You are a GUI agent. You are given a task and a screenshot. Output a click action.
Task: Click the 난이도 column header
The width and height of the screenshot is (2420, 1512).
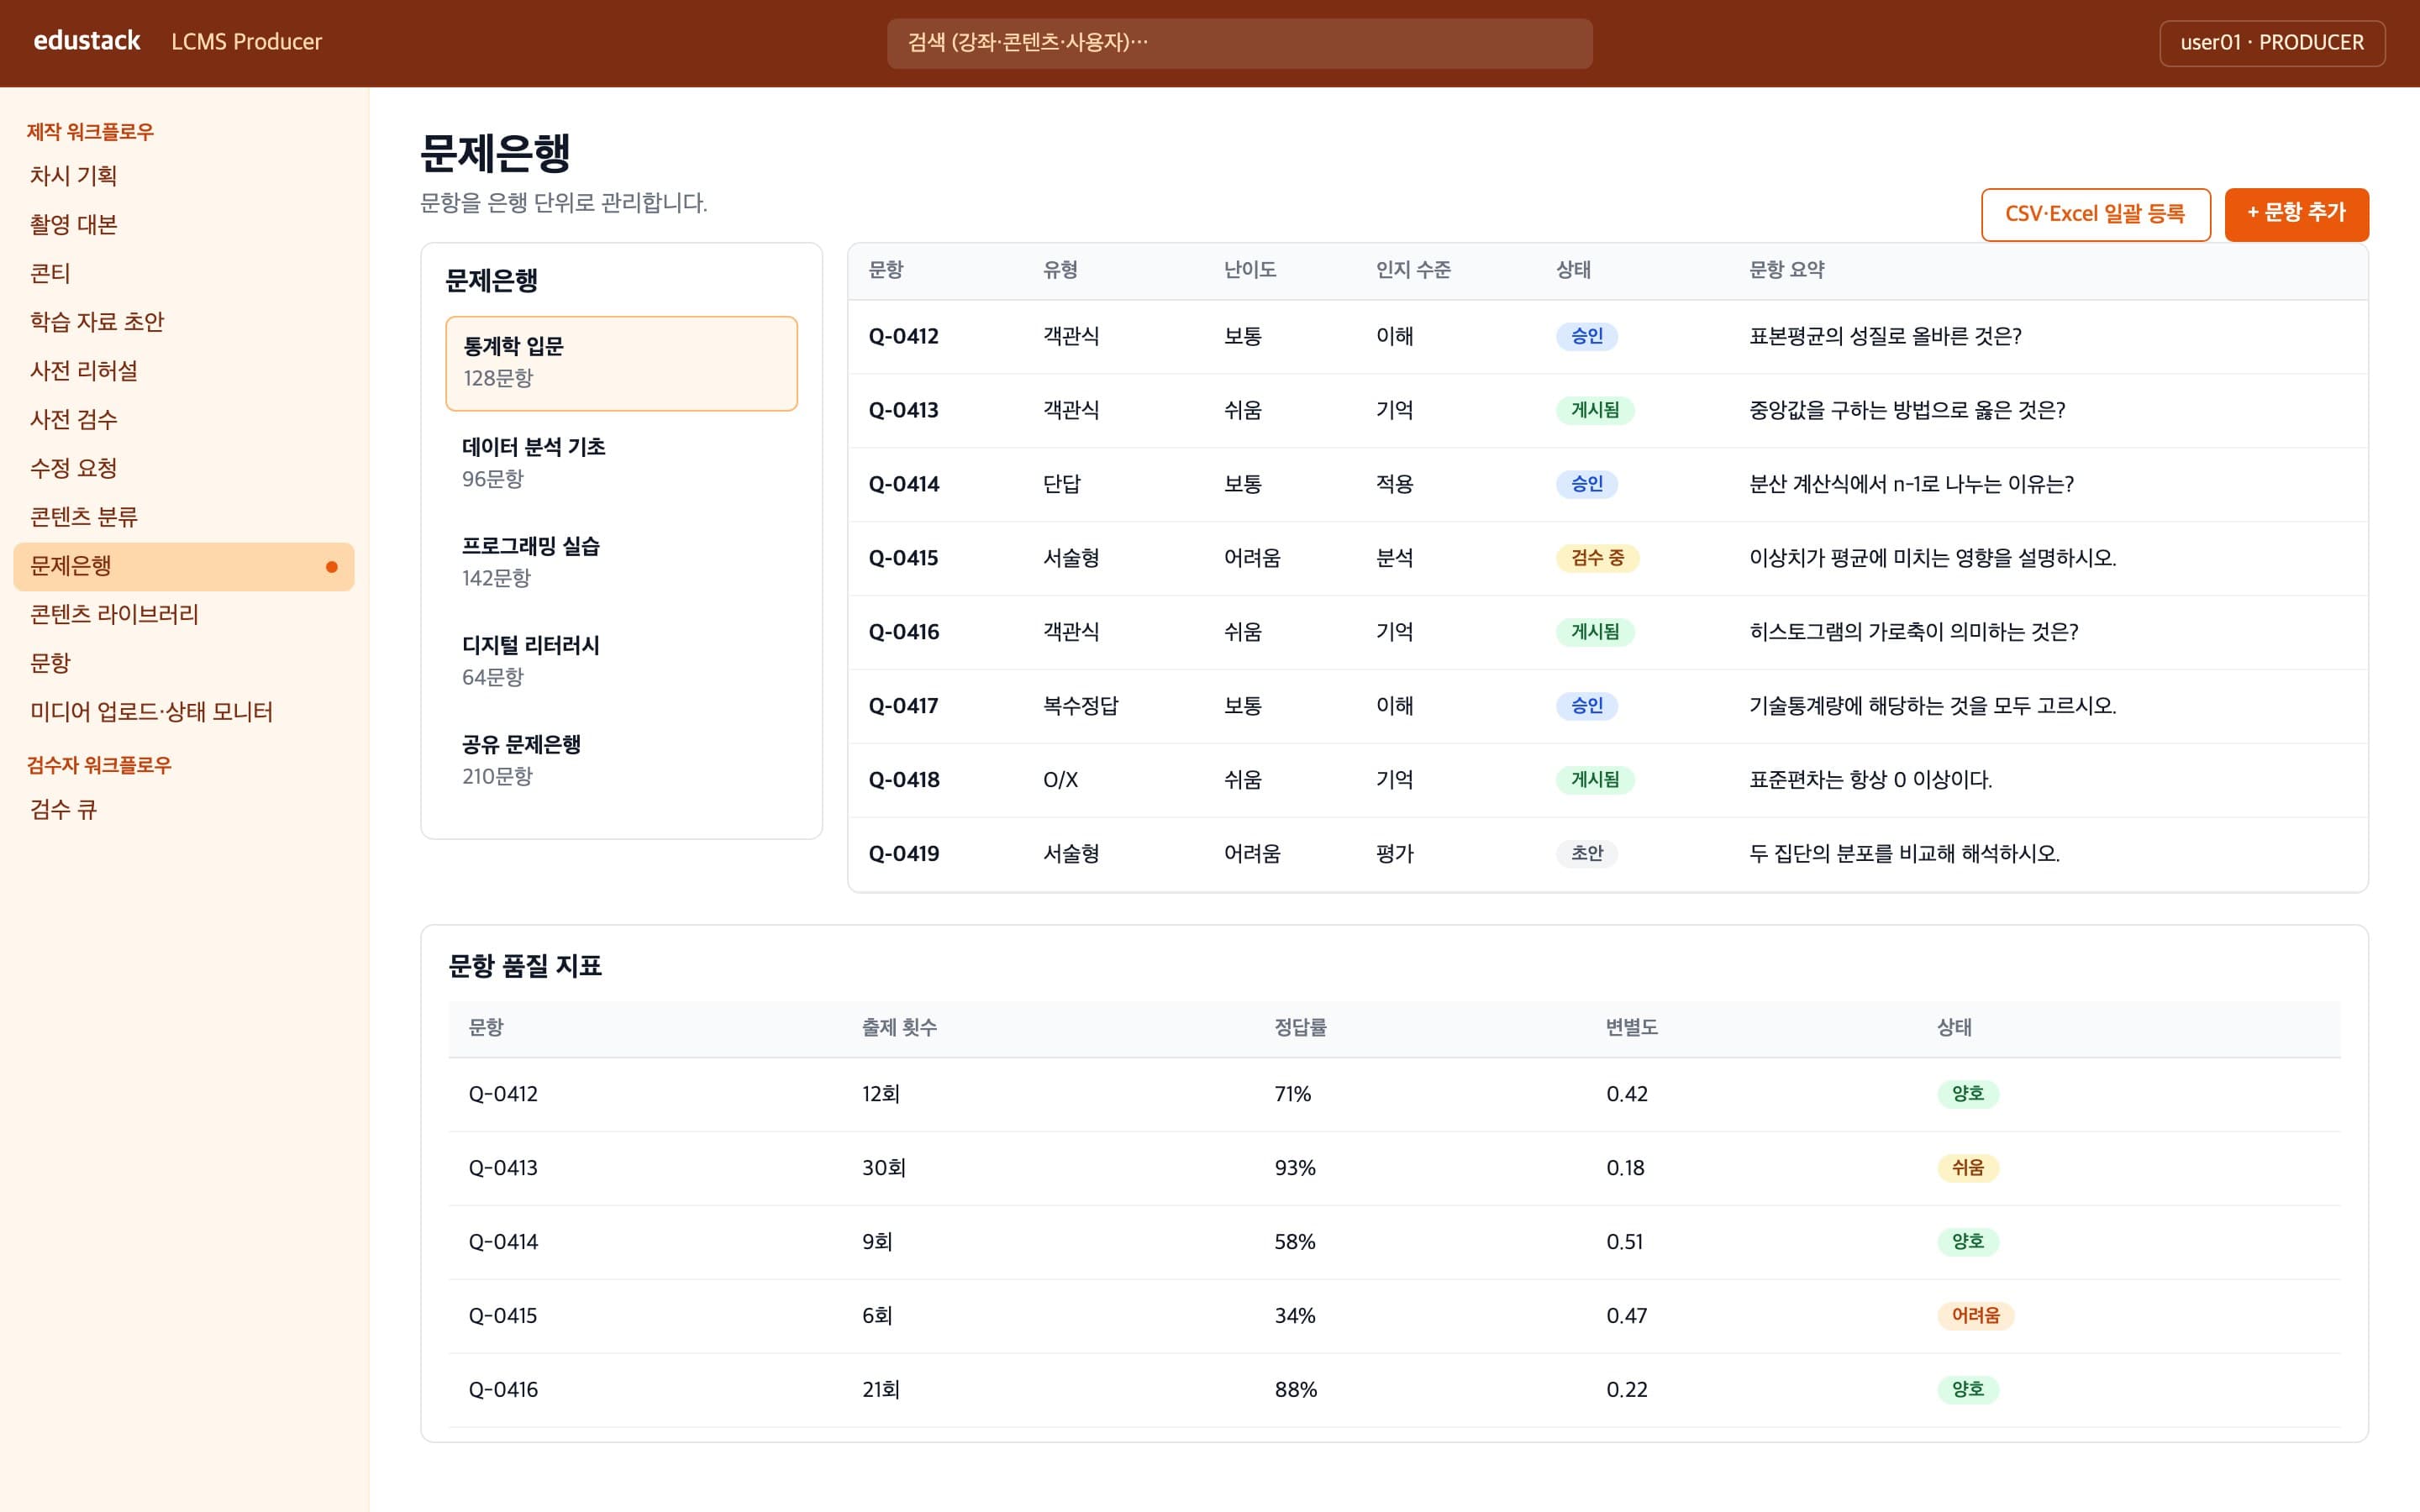click(1249, 270)
